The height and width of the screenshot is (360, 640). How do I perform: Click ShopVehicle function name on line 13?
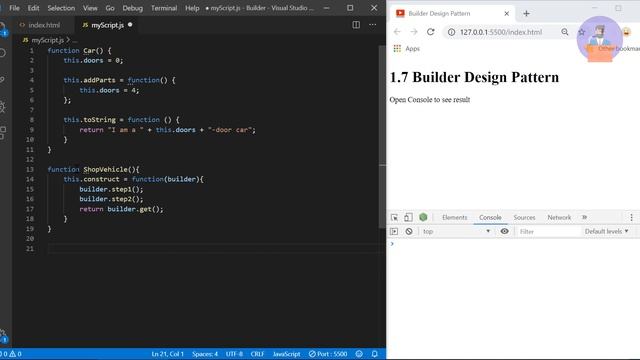(105, 169)
